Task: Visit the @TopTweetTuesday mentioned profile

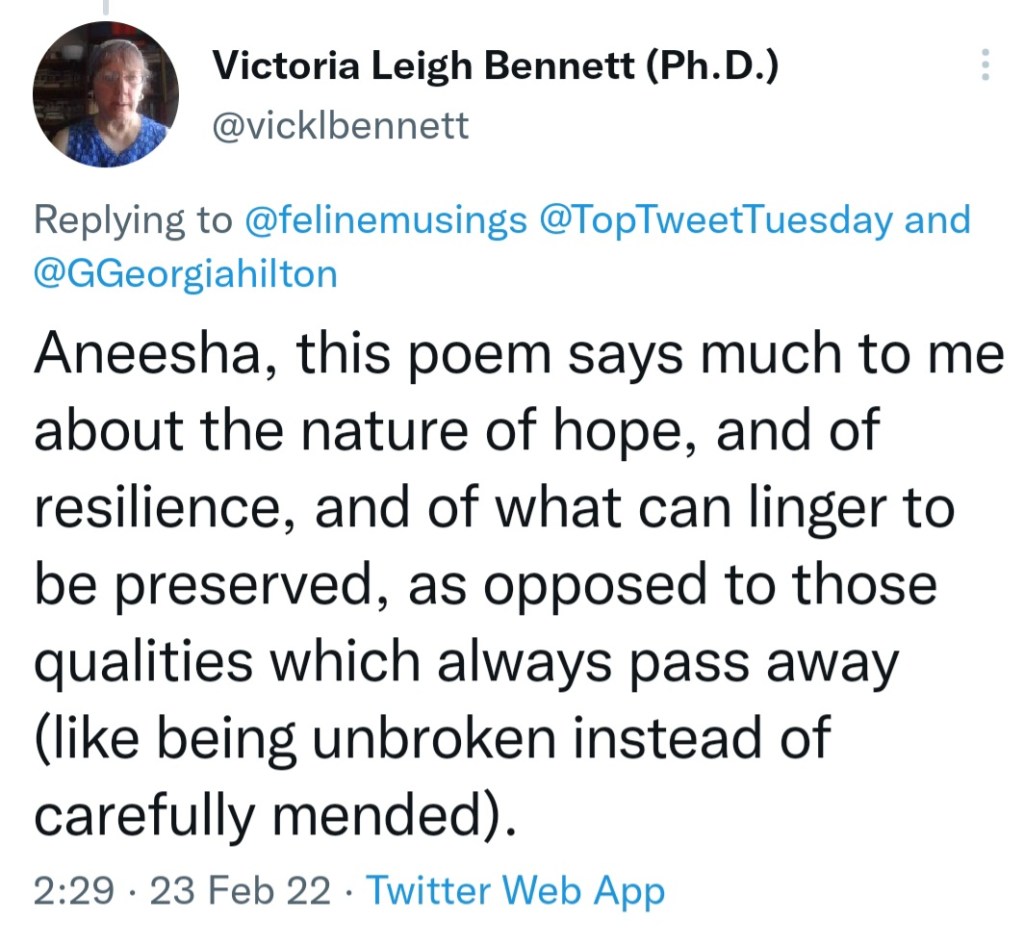Action: [716, 220]
